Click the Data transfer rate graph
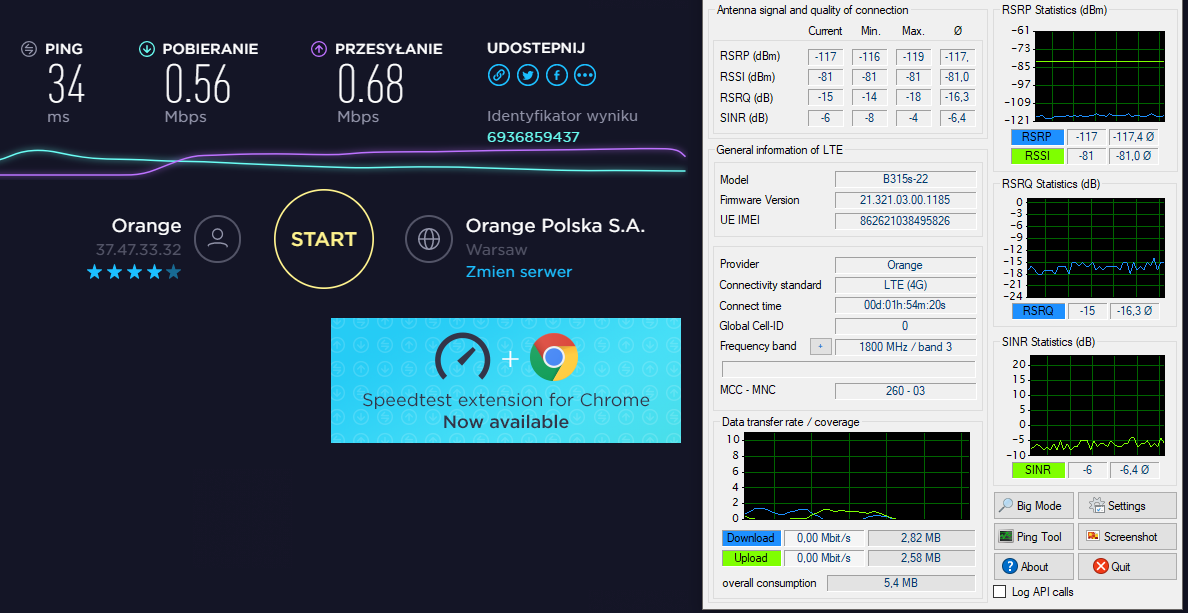Viewport: 1188px width, 613px height. [x=857, y=476]
